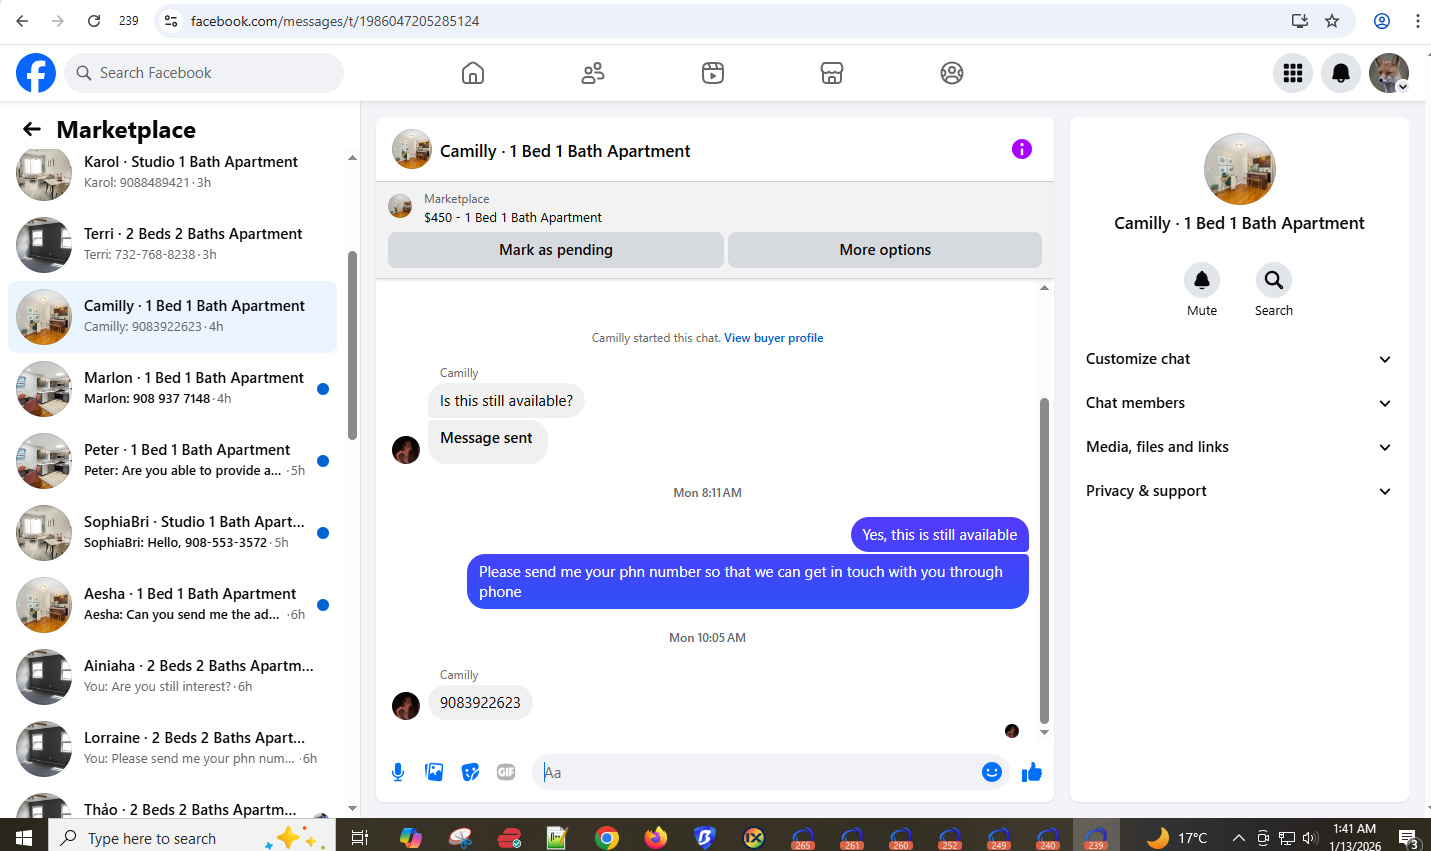Open Karol Studio 1 Bath Apartment chat
1431x851 pixels.
pos(172,172)
